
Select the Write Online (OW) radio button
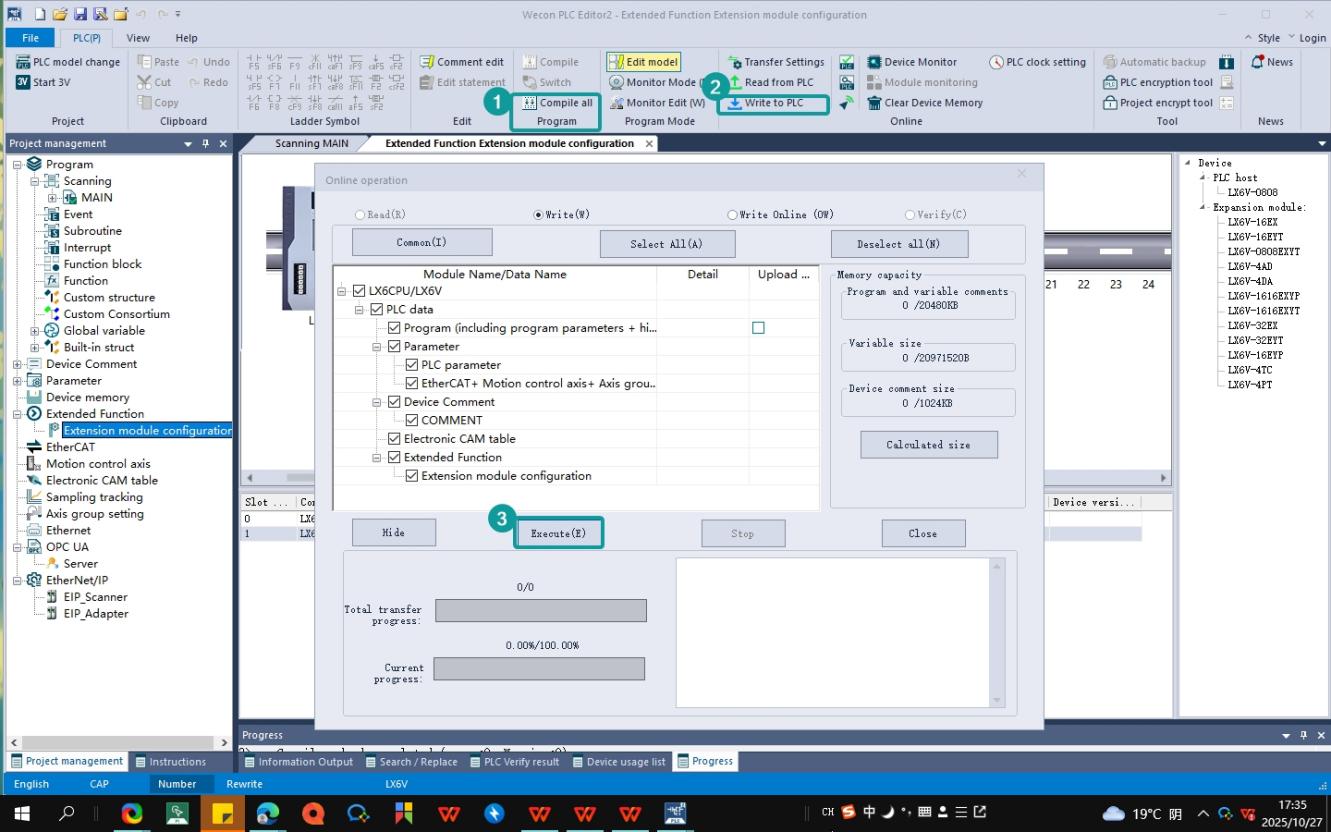(732, 215)
